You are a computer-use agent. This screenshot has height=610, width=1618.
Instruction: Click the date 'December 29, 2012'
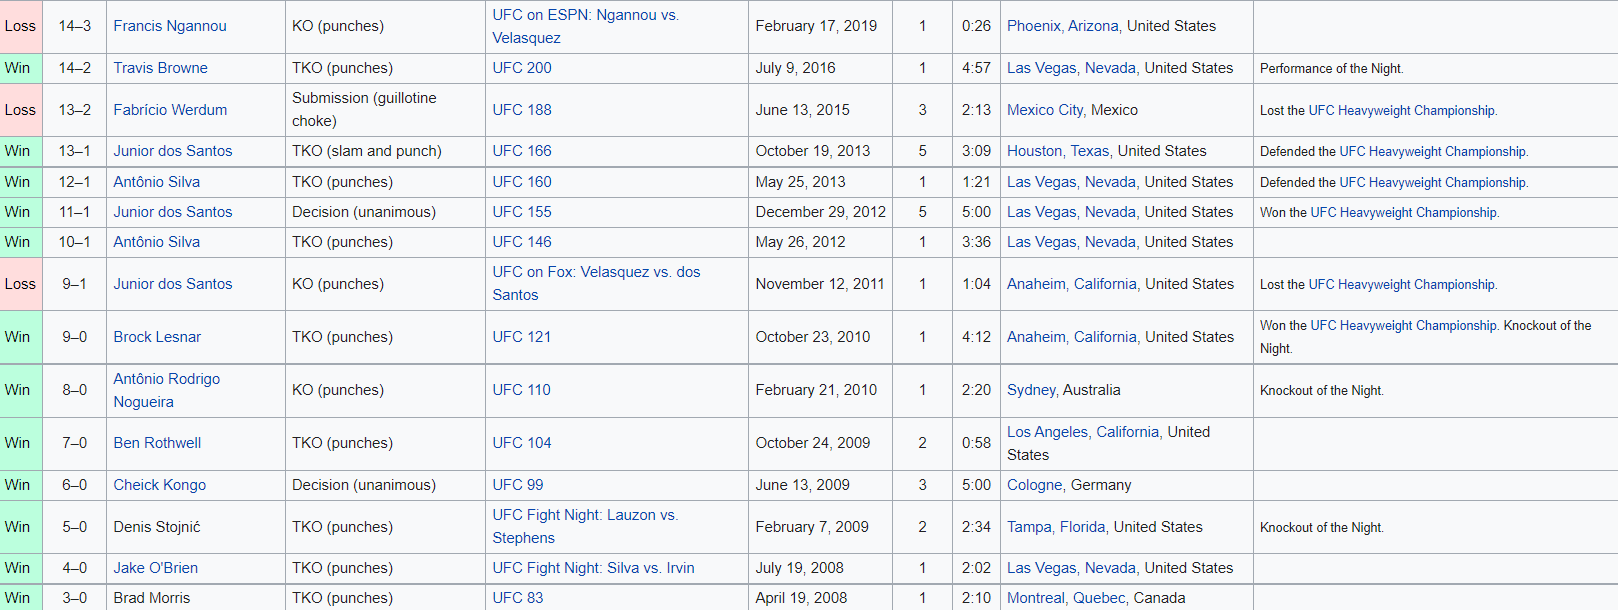(821, 212)
